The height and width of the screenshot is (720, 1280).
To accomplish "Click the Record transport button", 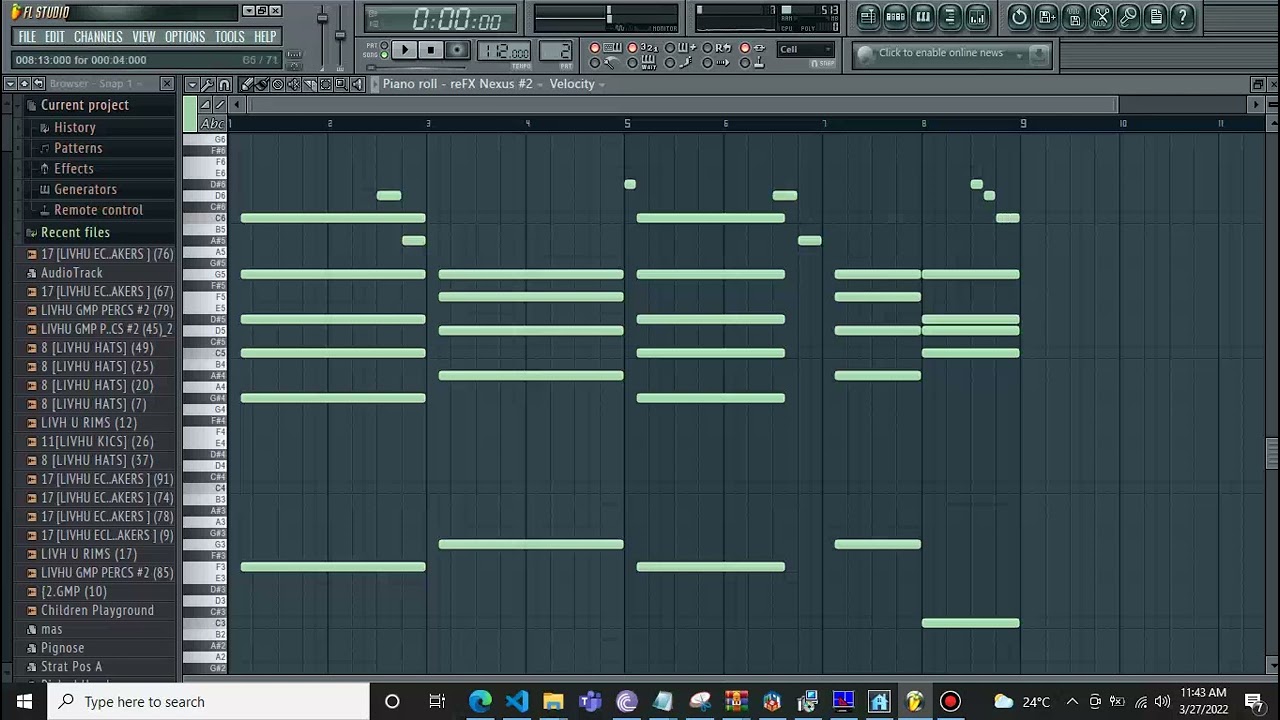I will 457,50.
